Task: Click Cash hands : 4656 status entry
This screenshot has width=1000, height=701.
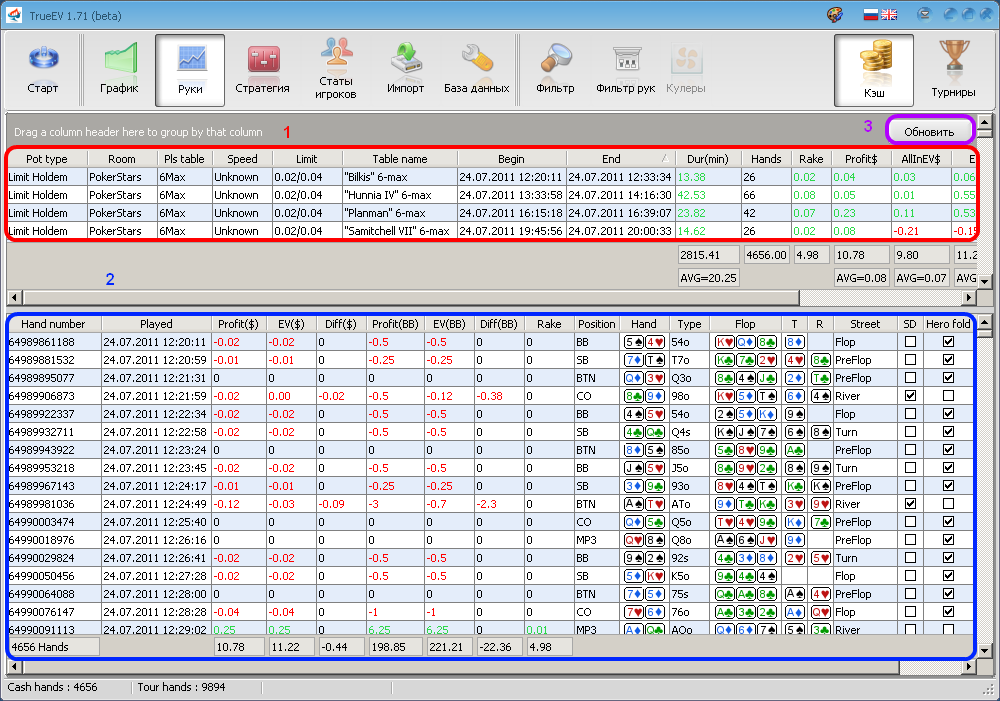Action: click(52, 687)
